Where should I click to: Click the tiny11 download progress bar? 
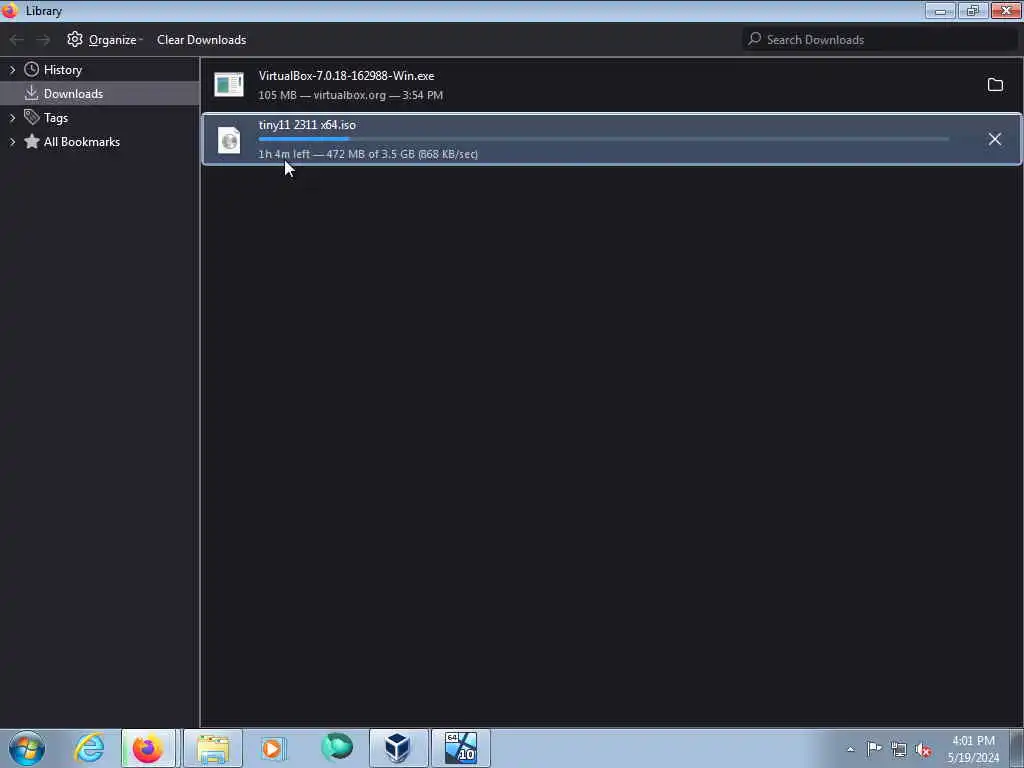603,139
